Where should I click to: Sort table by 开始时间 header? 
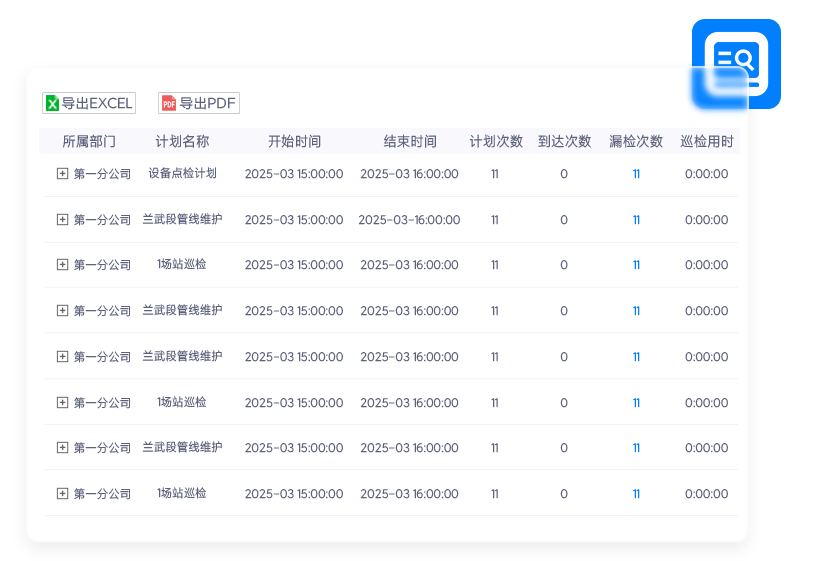coord(294,142)
